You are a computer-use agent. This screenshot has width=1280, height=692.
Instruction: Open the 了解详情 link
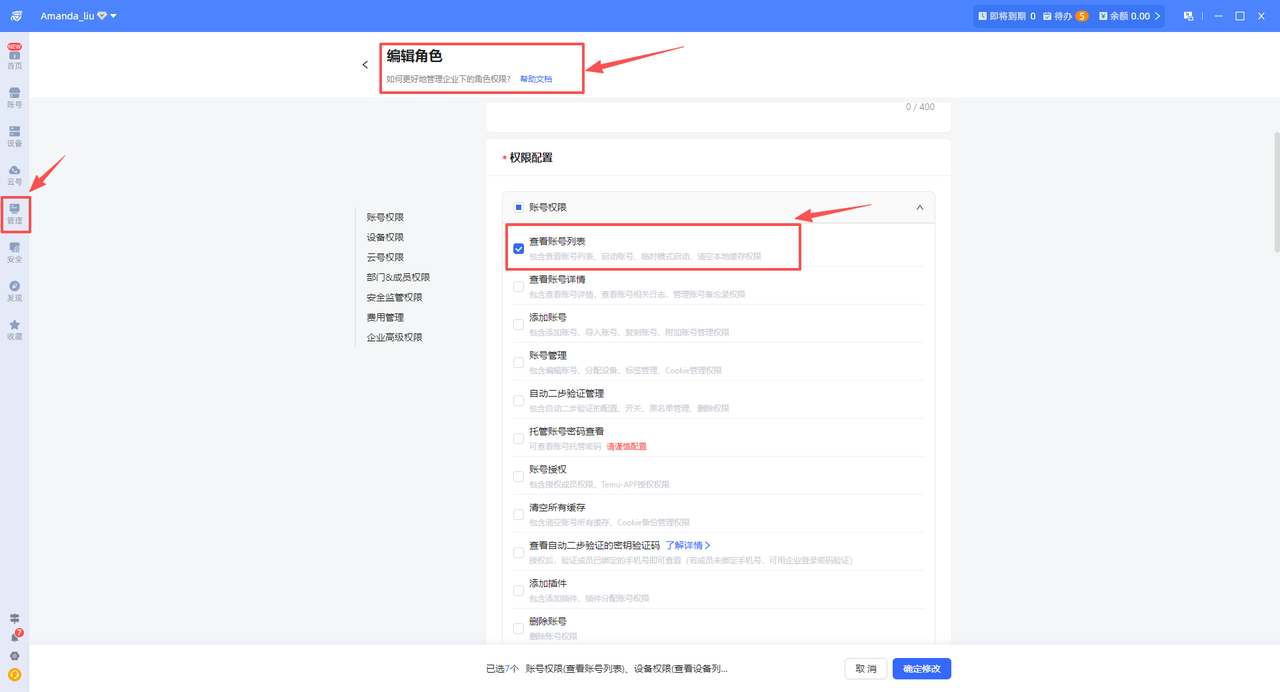pos(688,545)
